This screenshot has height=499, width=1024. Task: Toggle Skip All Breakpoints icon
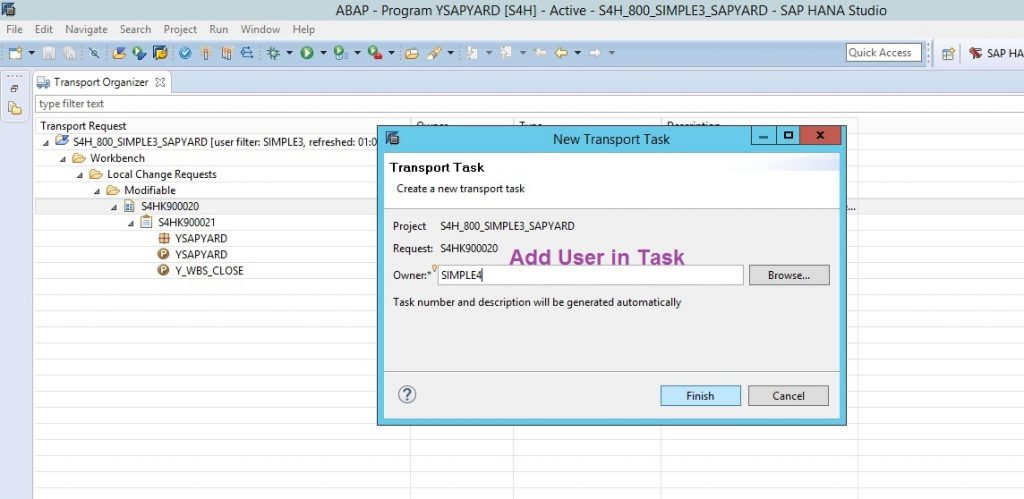[95, 54]
